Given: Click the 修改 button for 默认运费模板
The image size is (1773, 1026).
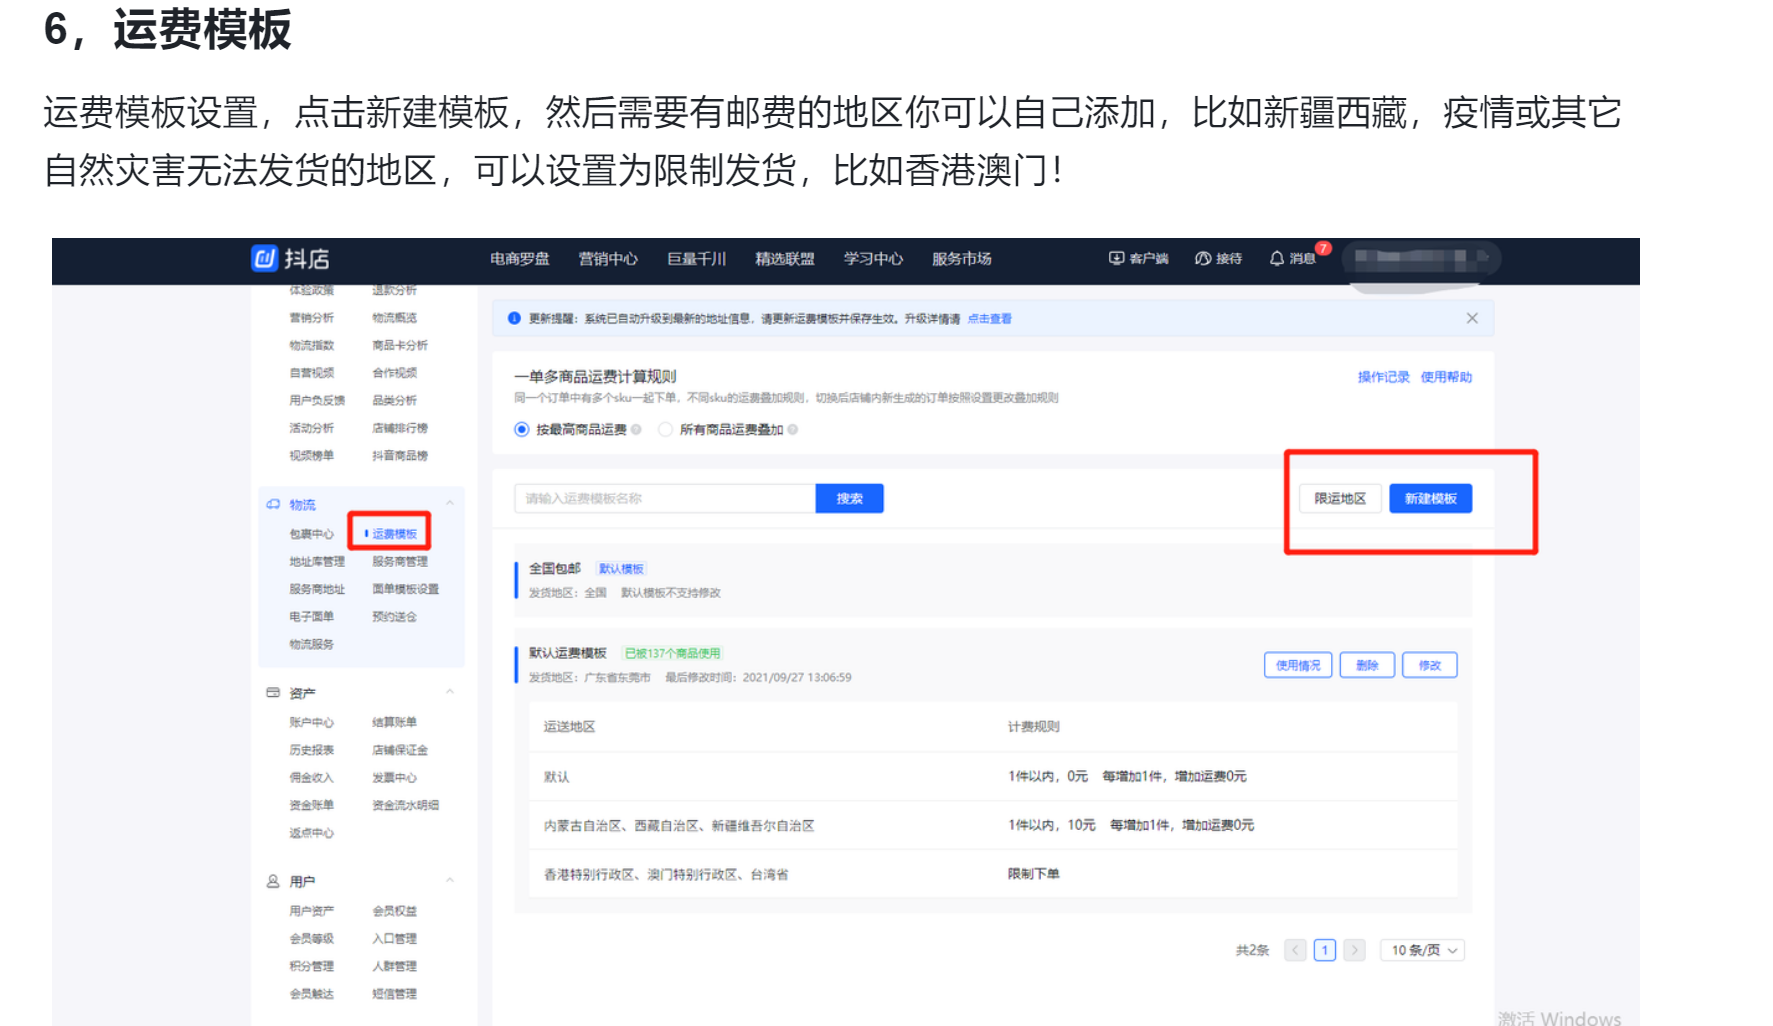Looking at the screenshot, I should coord(1430,666).
